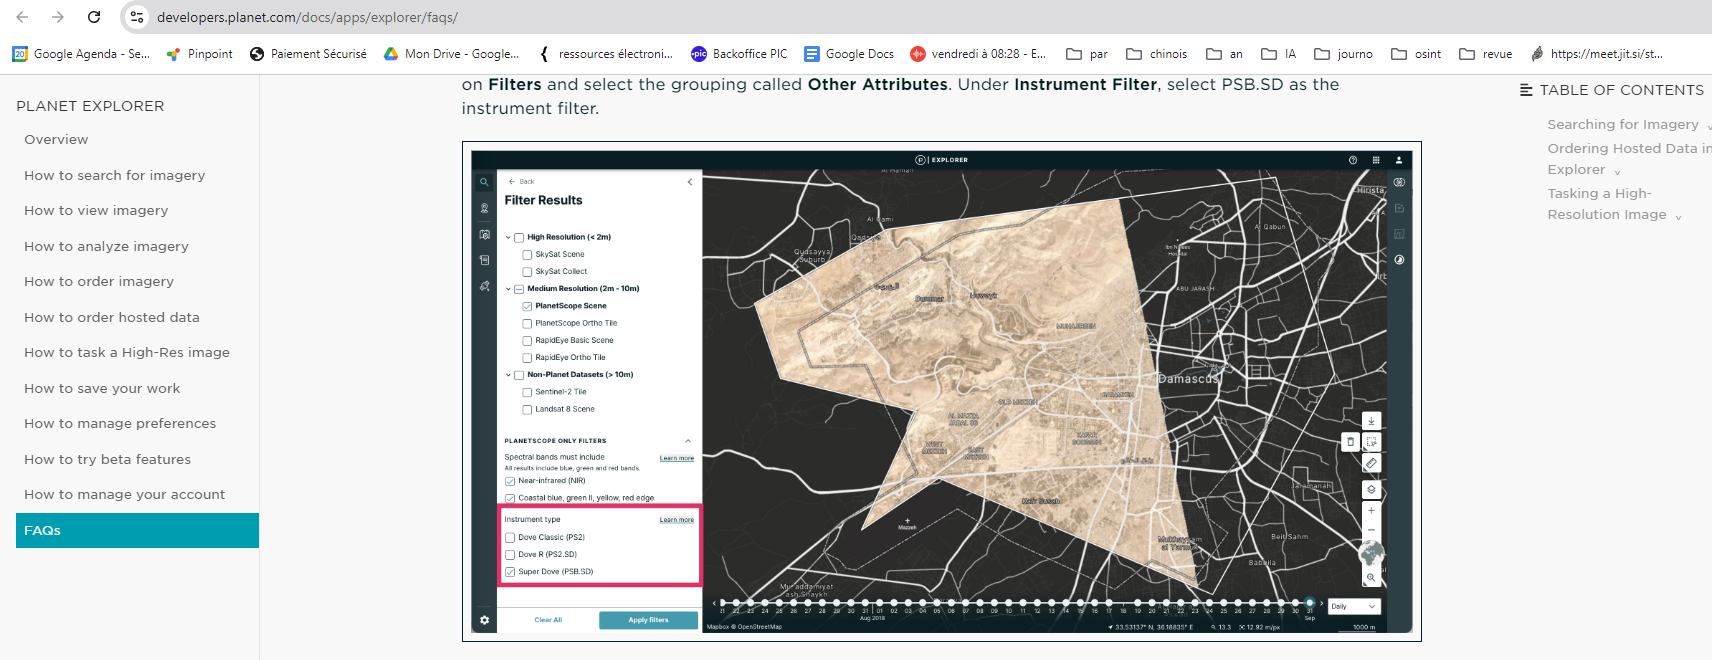This screenshot has width=1712, height=660.
Task: Open How to task a High-Res image
Action: click(x=127, y=352)
